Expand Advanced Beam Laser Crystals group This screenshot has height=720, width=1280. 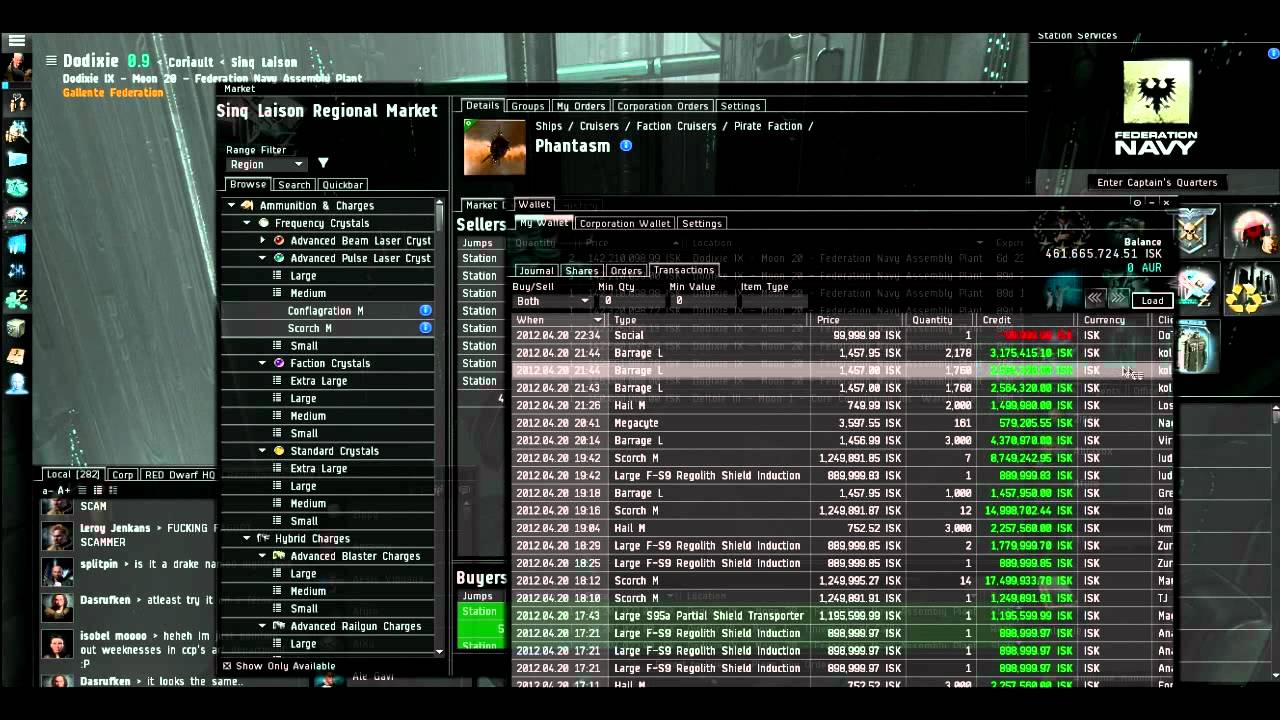263,241
